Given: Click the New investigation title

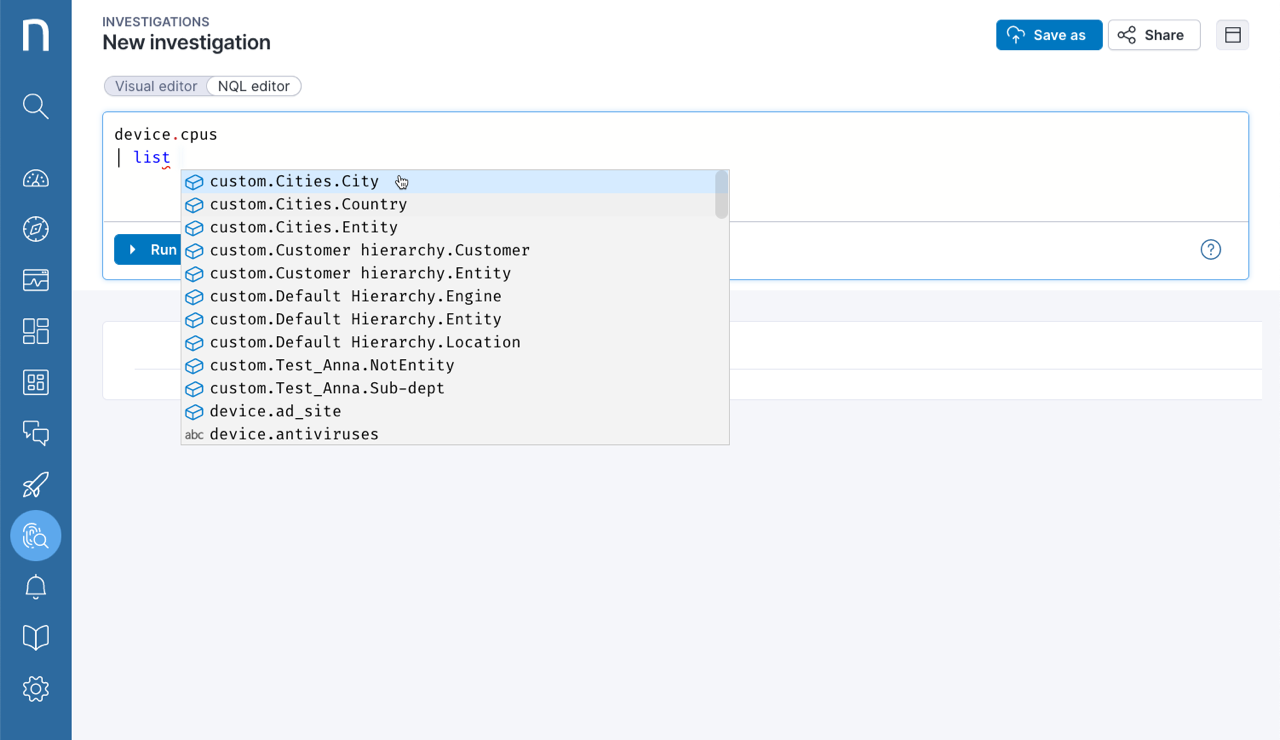Looking at the screenshot, I should coord(186,42).
